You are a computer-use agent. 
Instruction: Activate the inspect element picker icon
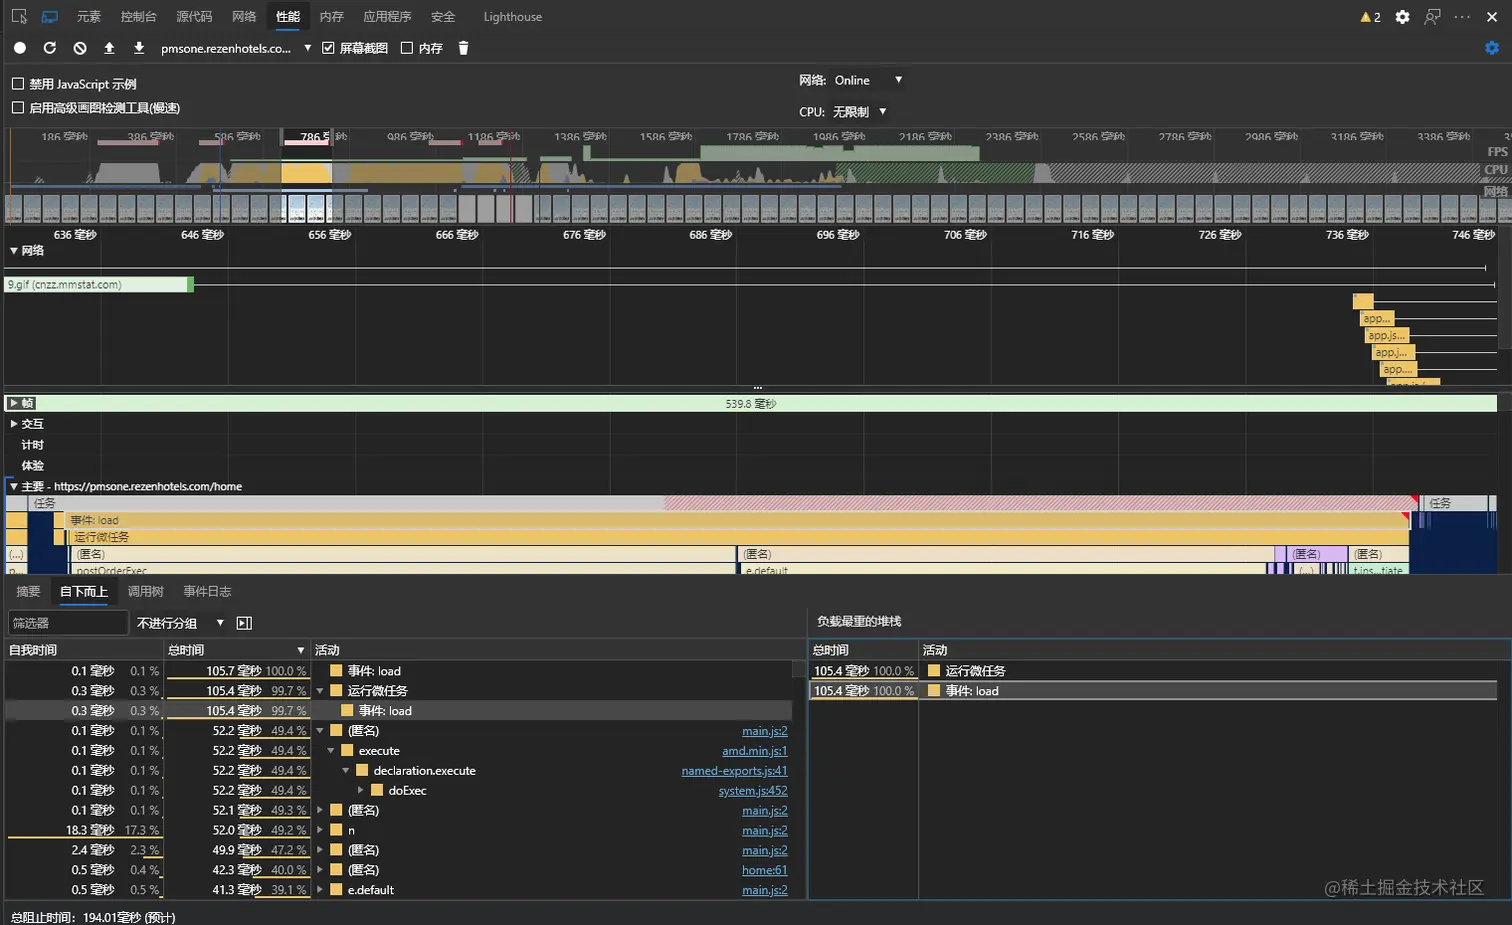point(19,17)
